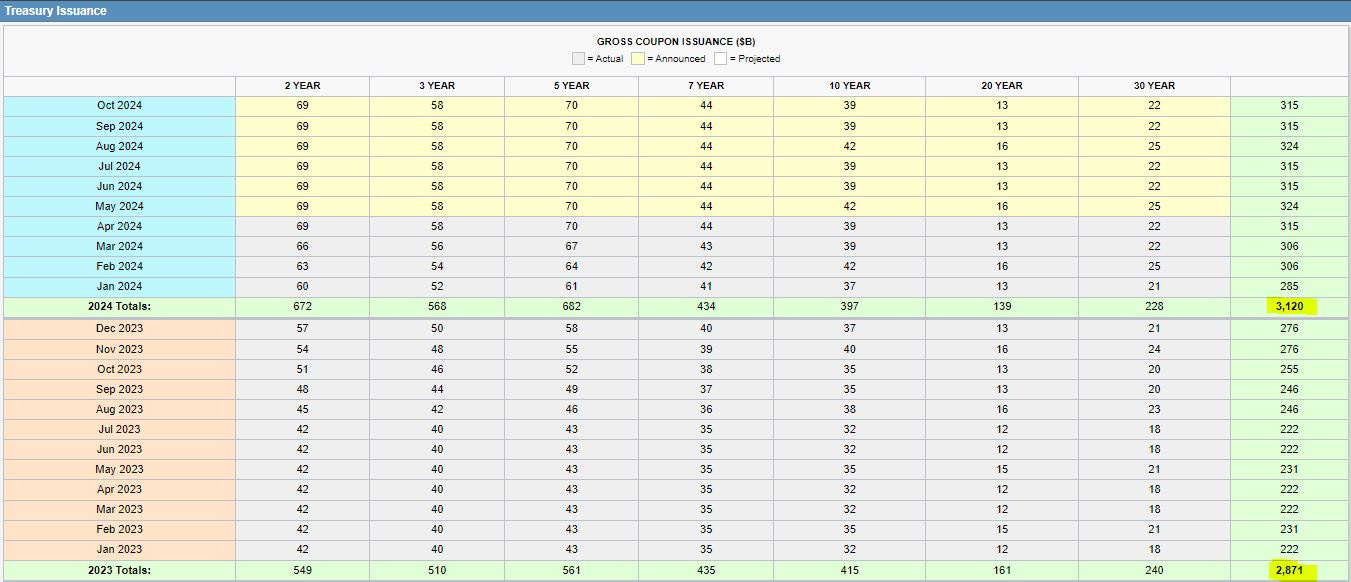
Task: Click the Oct 2023 row label
Action: click(120, 369)
